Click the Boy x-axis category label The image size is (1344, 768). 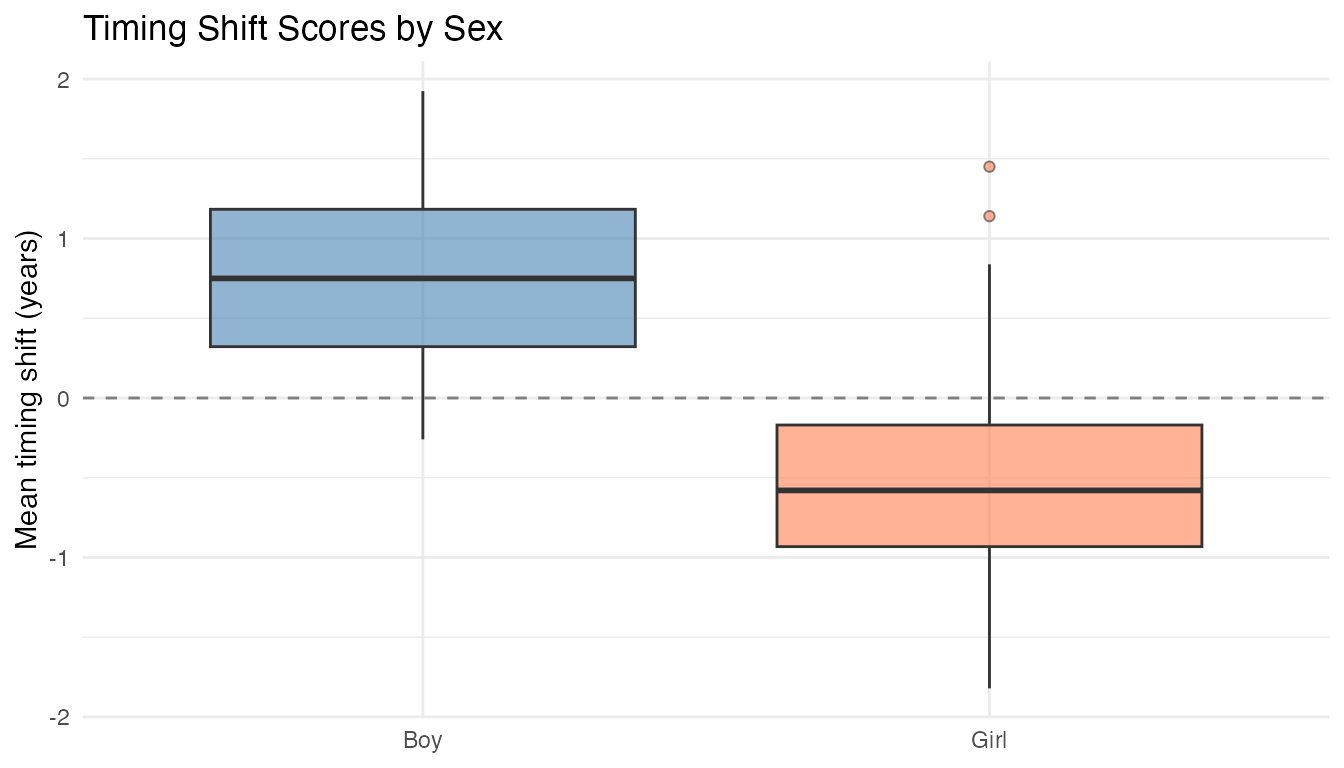click(422, 741)
